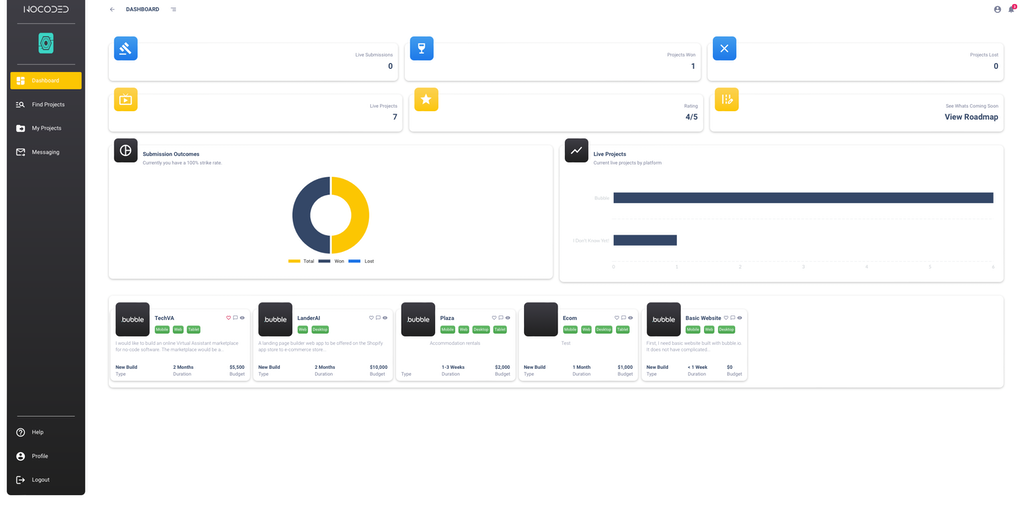Open the notifications bell icon
This screenshot has height=512, width=1024.
[1012, 9]
